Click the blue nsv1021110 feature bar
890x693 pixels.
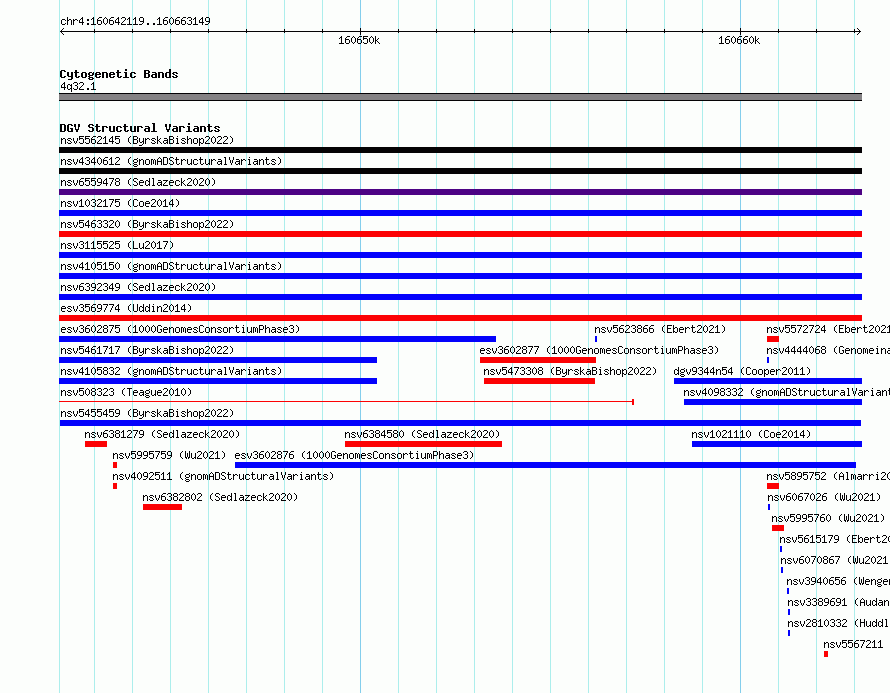point(777,444)
